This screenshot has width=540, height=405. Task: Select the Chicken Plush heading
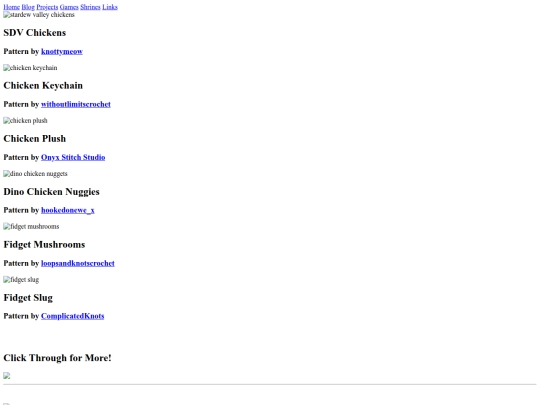coord(34,138)
